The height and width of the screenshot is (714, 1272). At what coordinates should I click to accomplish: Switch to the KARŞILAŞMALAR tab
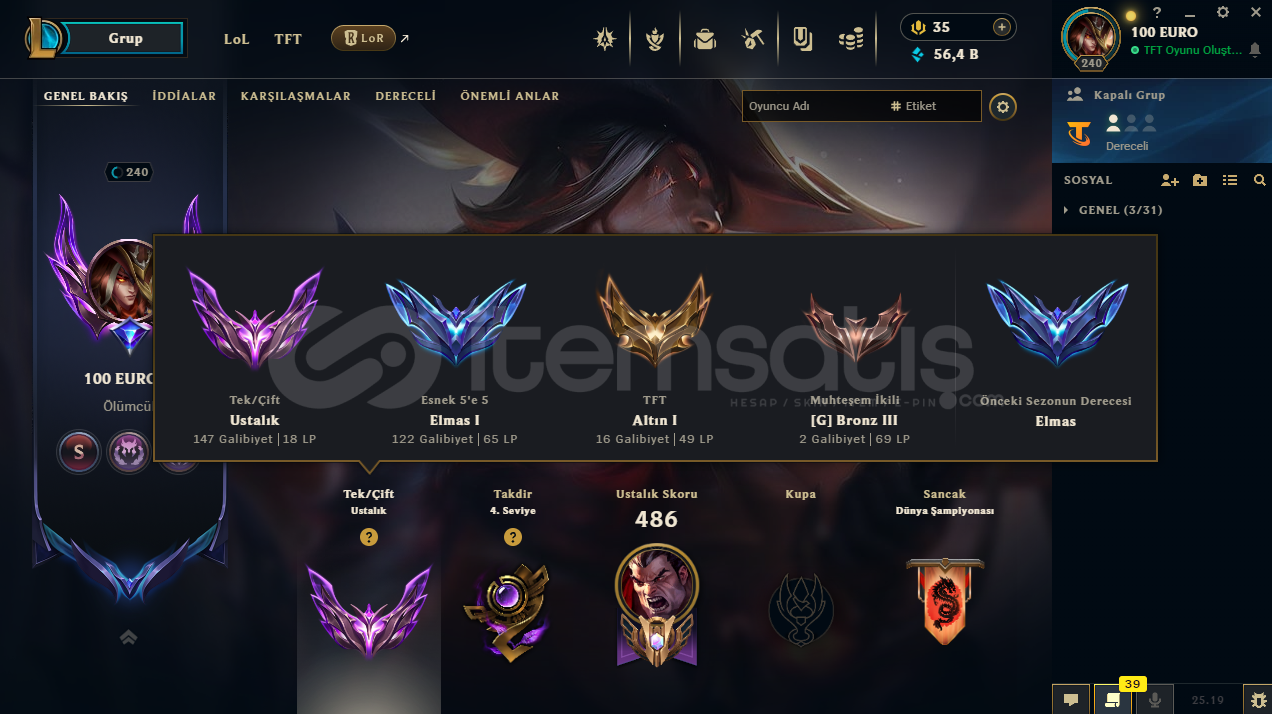click(x=295, y=96)
